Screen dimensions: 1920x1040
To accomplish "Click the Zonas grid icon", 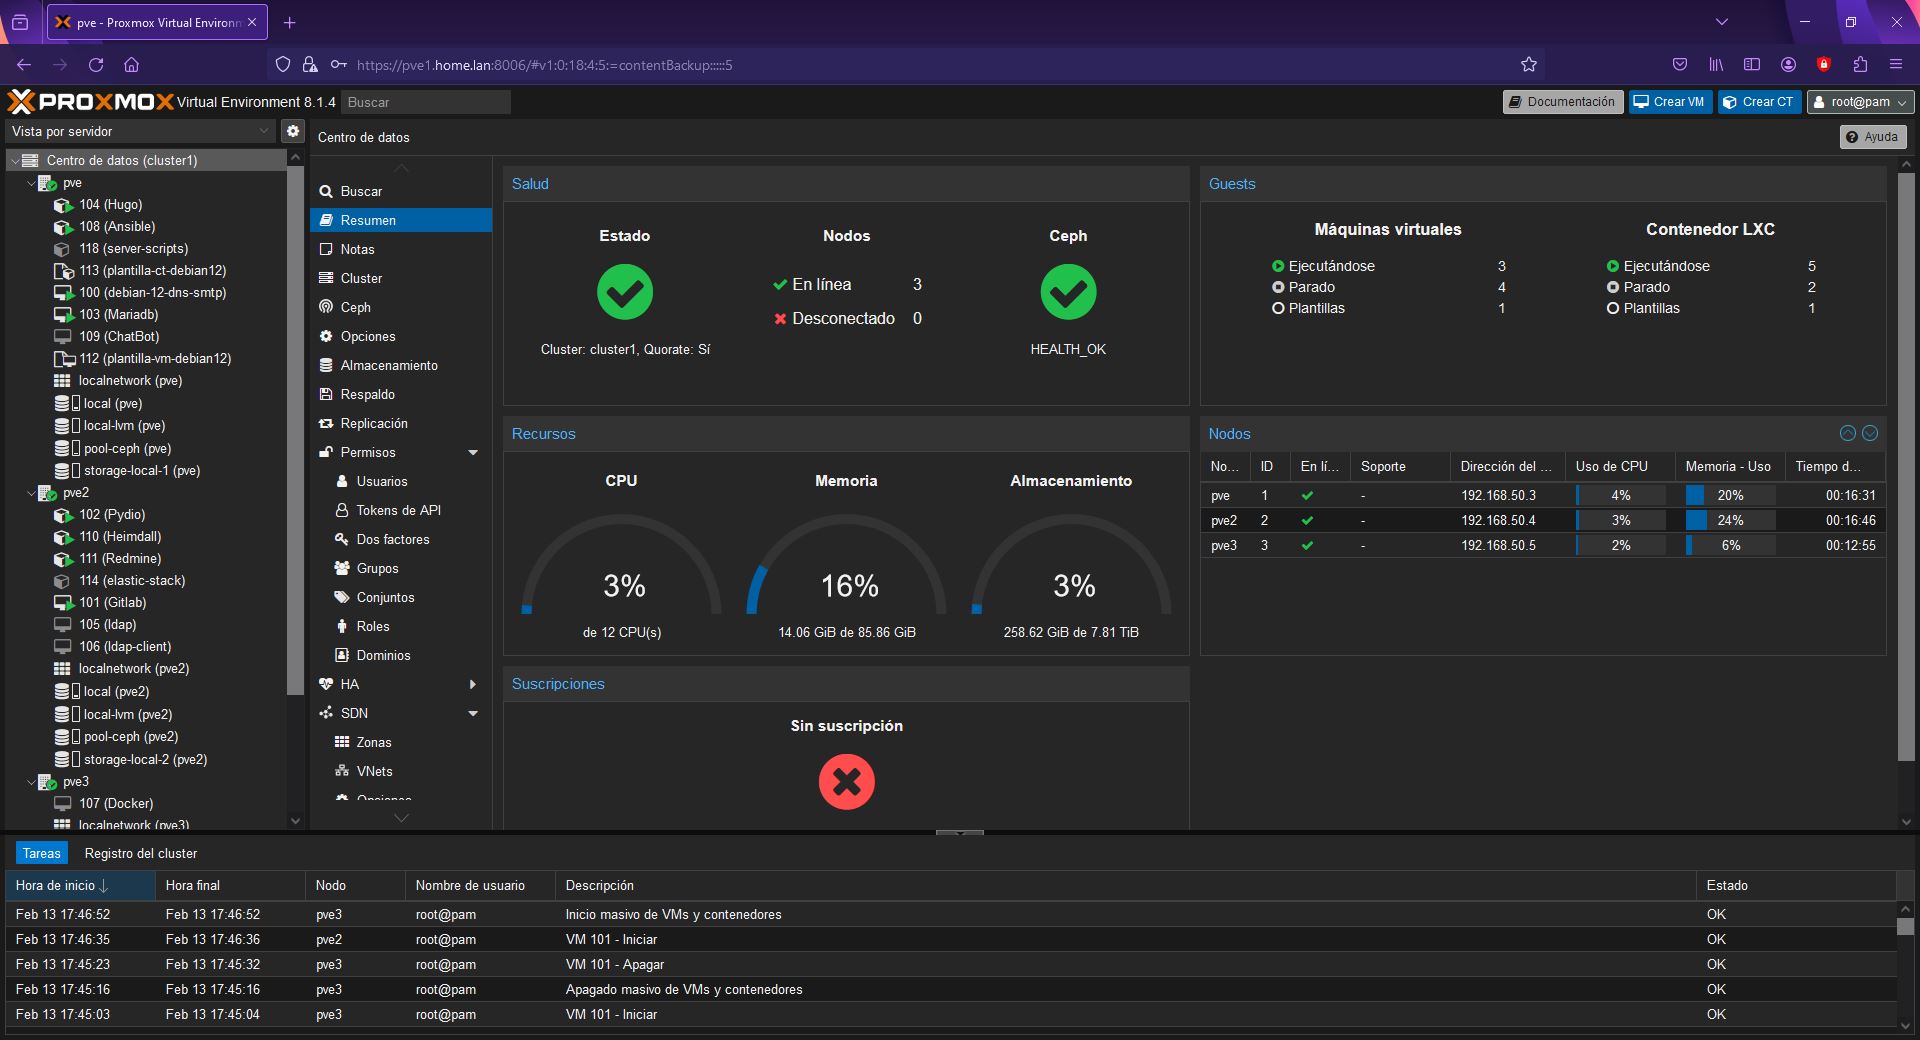I will [342, 742].
